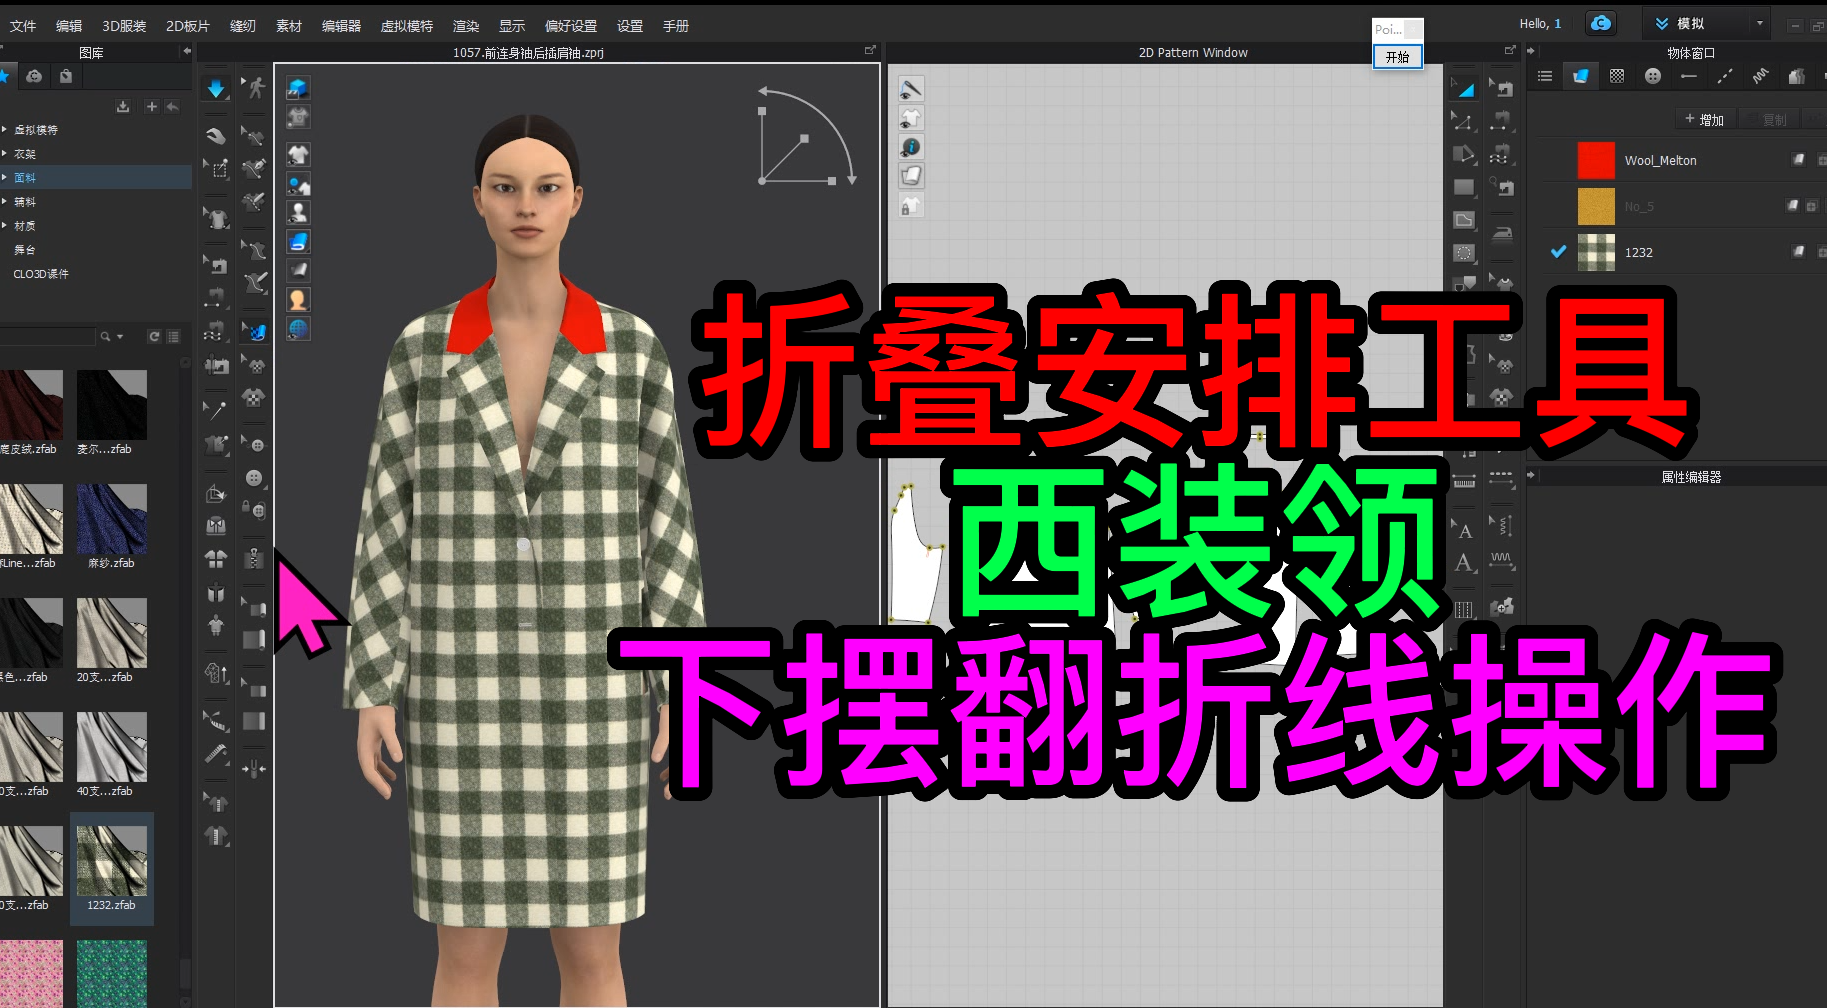Toggle pattern visibility eye icon in 2D window

click(911, 118)
